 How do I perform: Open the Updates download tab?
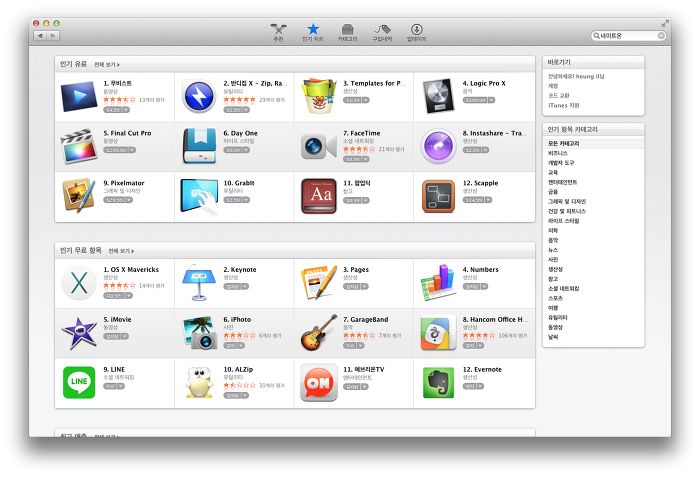tap(417, 33)
